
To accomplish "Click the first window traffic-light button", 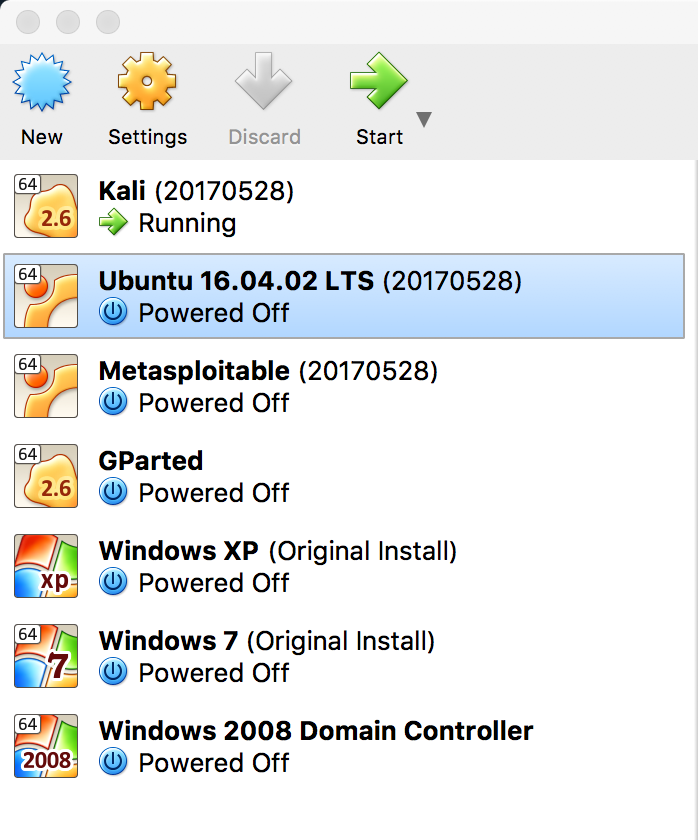I will click(28, 22).
